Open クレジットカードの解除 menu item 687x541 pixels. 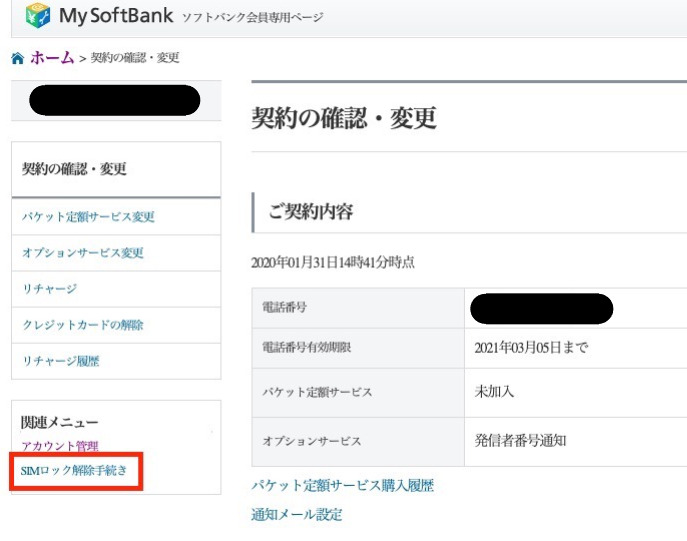tap(83, 325)
